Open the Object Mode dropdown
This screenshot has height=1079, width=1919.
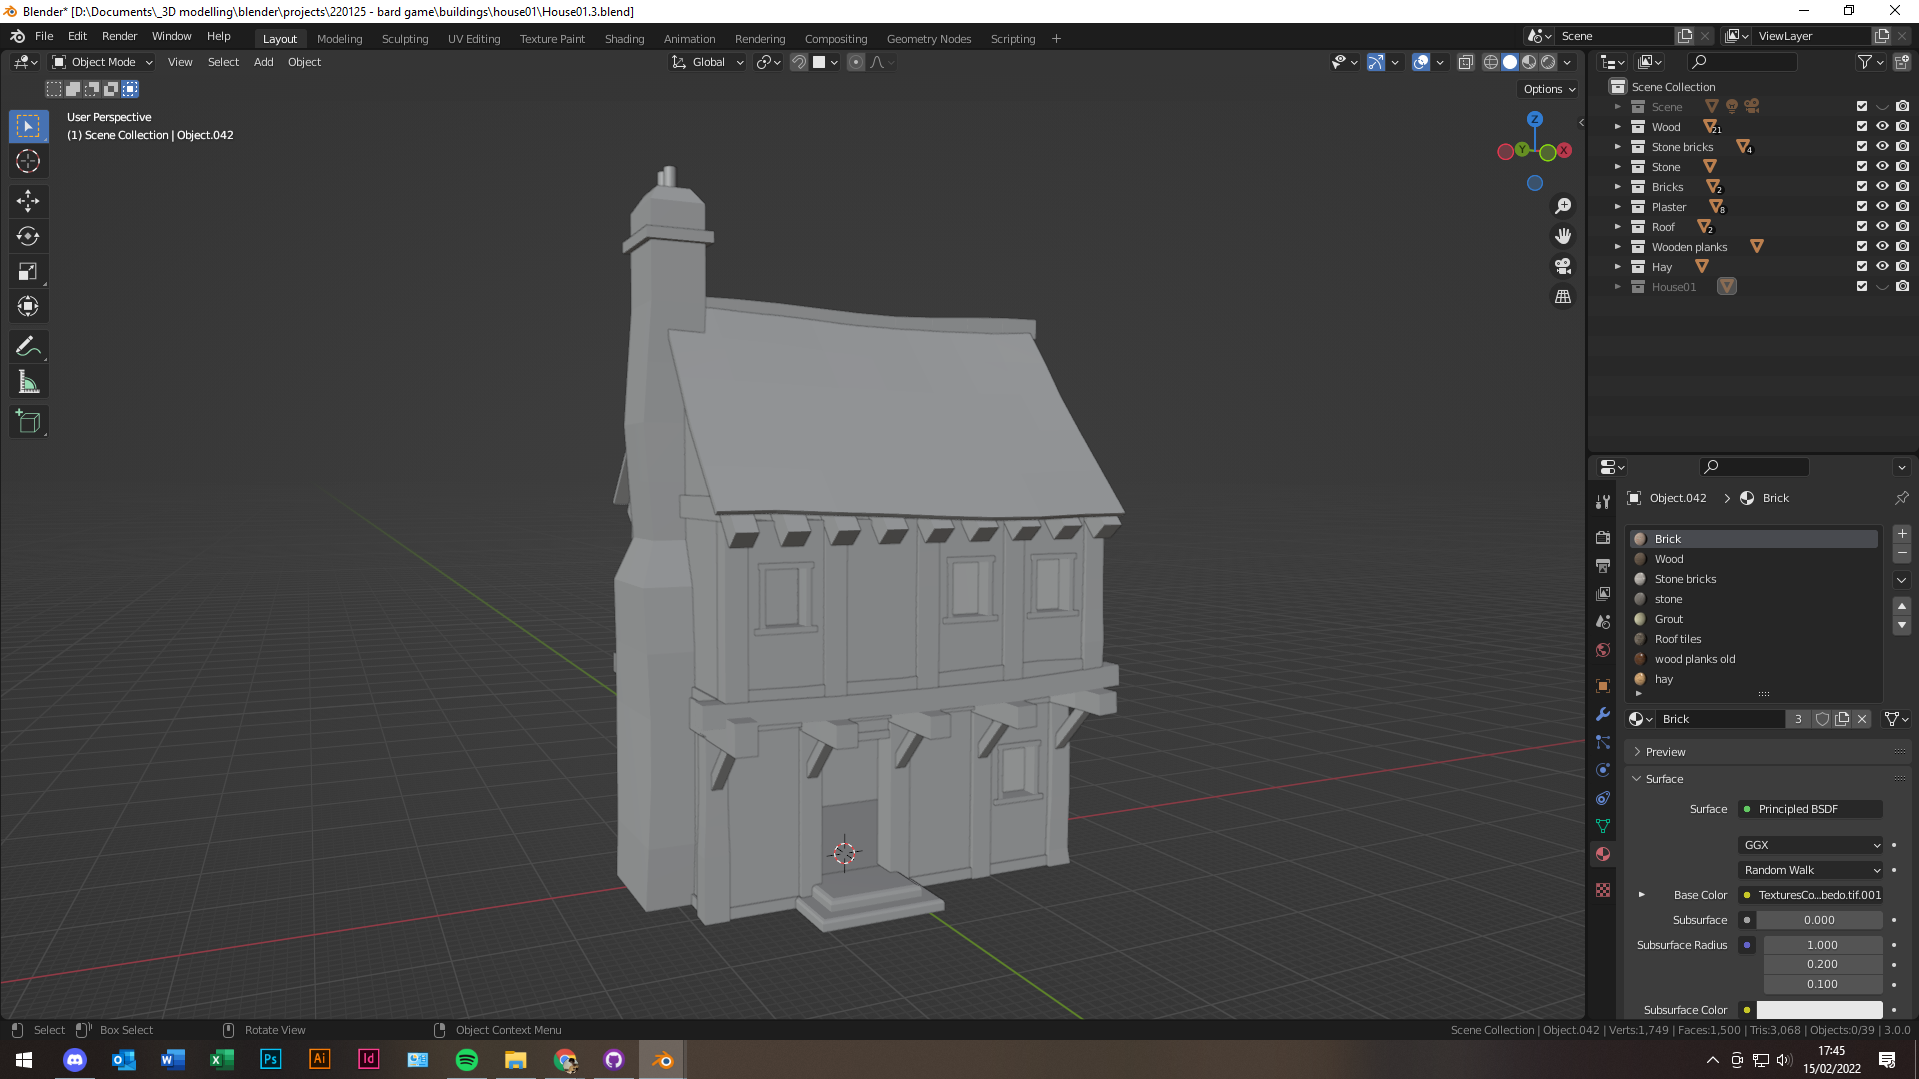pos(103,62)
